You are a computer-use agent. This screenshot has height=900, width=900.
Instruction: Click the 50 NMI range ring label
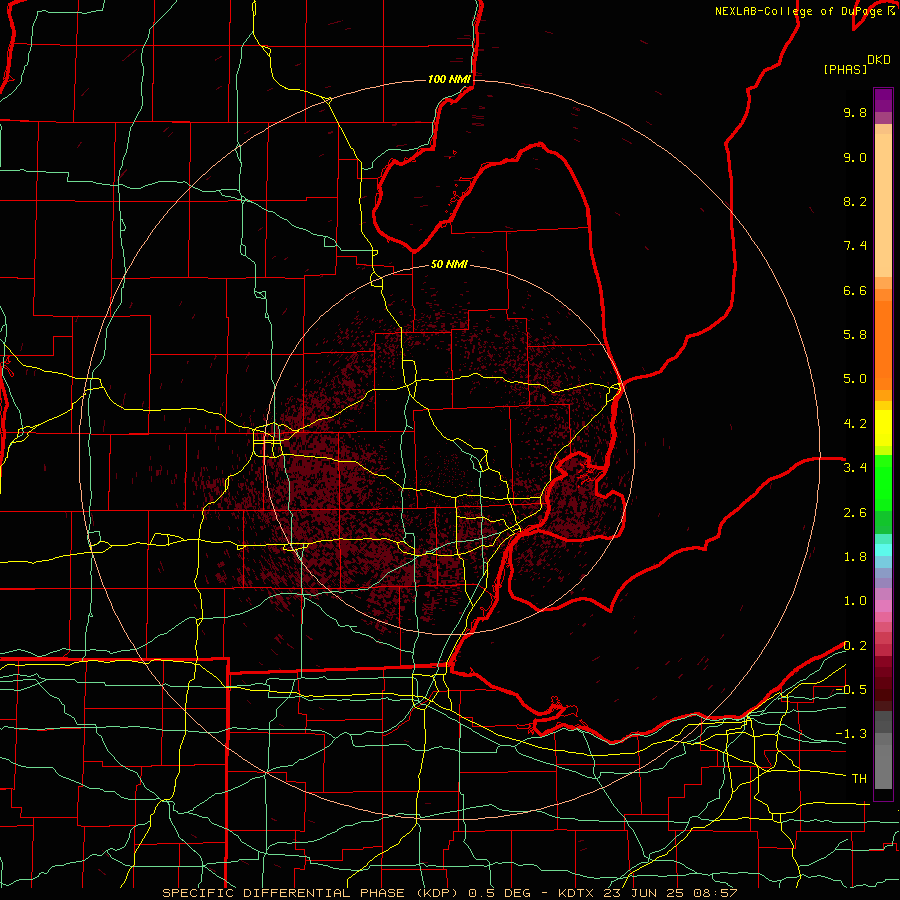449,264
